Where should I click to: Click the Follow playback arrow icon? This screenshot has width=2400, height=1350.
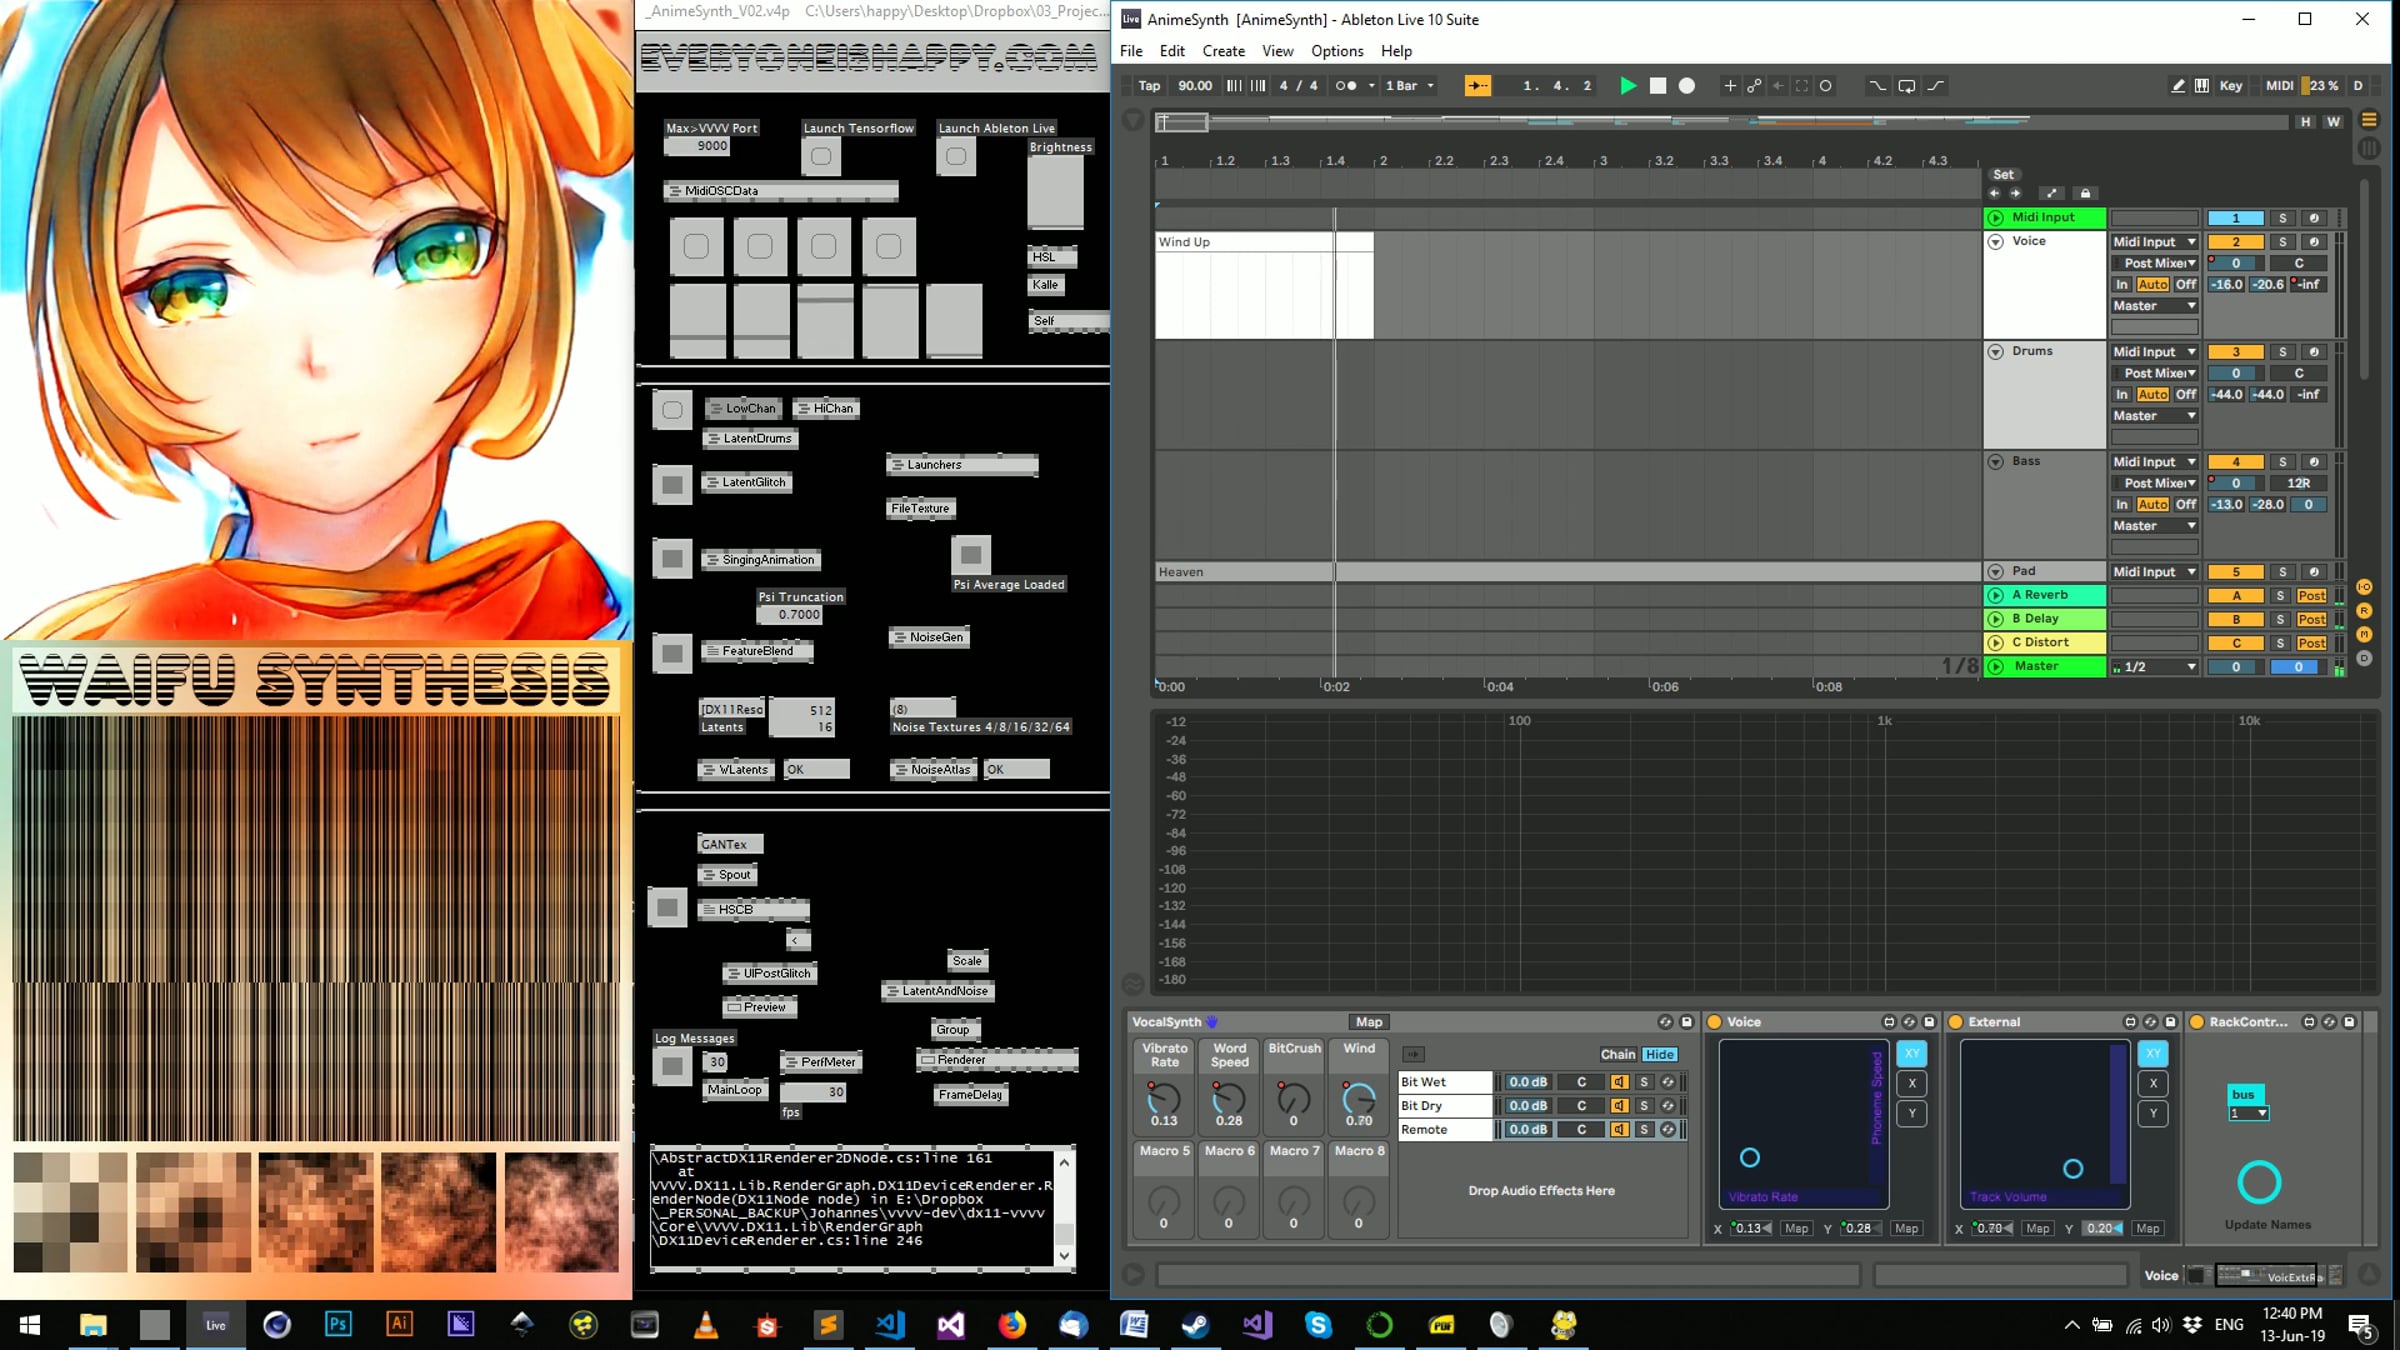tap(1477, 86)
